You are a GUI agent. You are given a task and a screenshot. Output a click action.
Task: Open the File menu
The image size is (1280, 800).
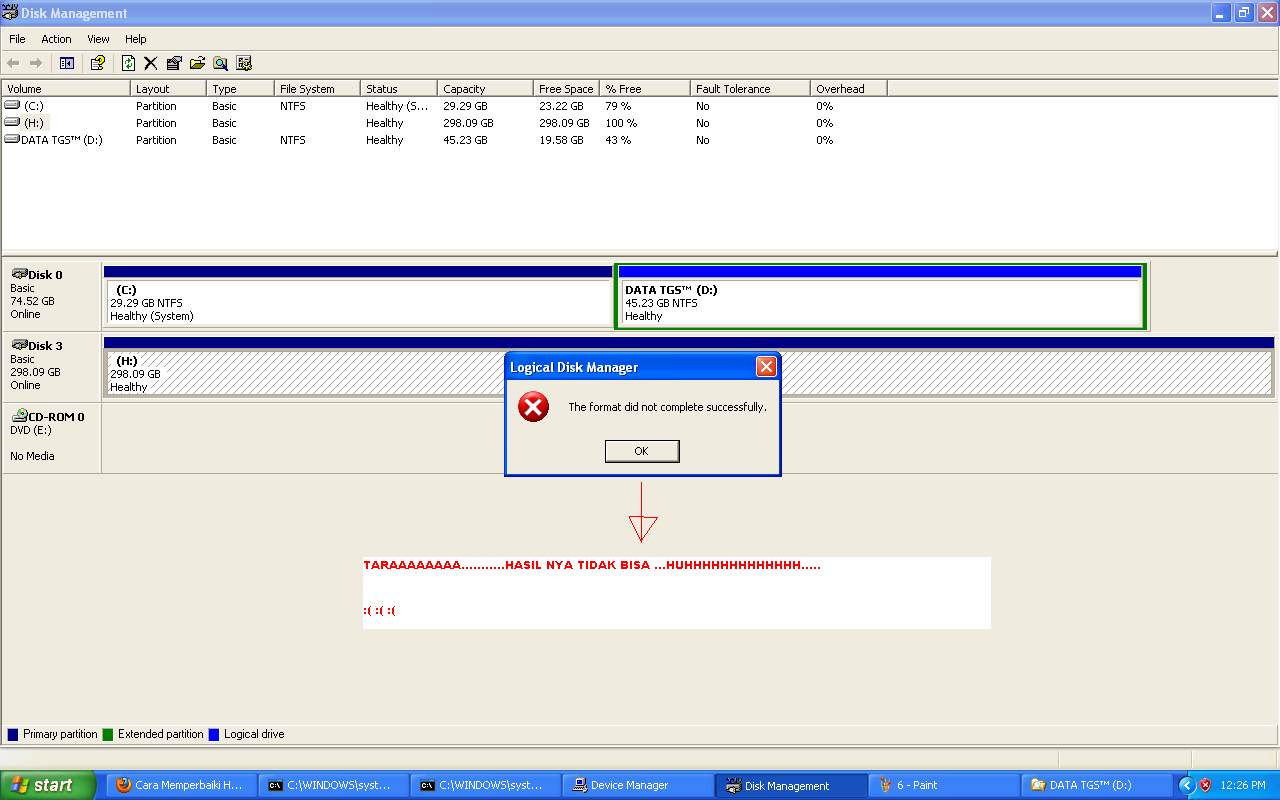16,39
